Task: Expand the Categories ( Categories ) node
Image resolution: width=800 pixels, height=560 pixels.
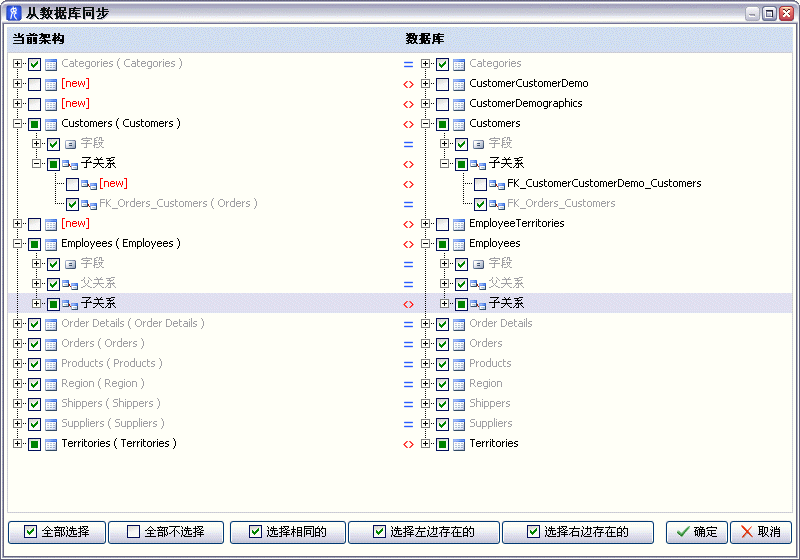Action: [x=17, y=64]
